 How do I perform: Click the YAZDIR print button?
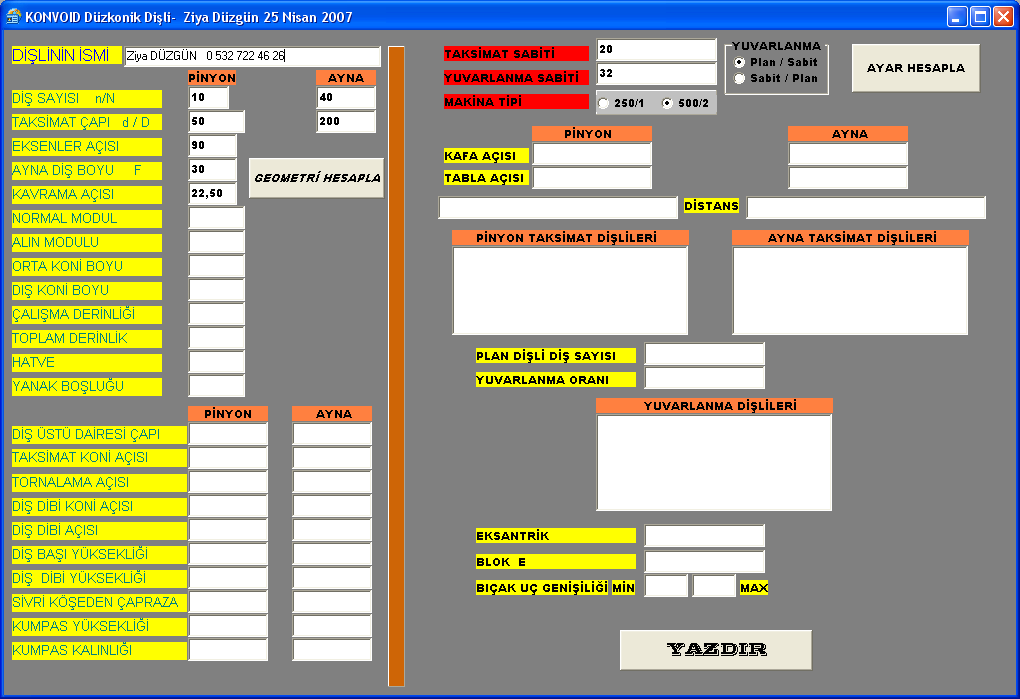(715, 649)
